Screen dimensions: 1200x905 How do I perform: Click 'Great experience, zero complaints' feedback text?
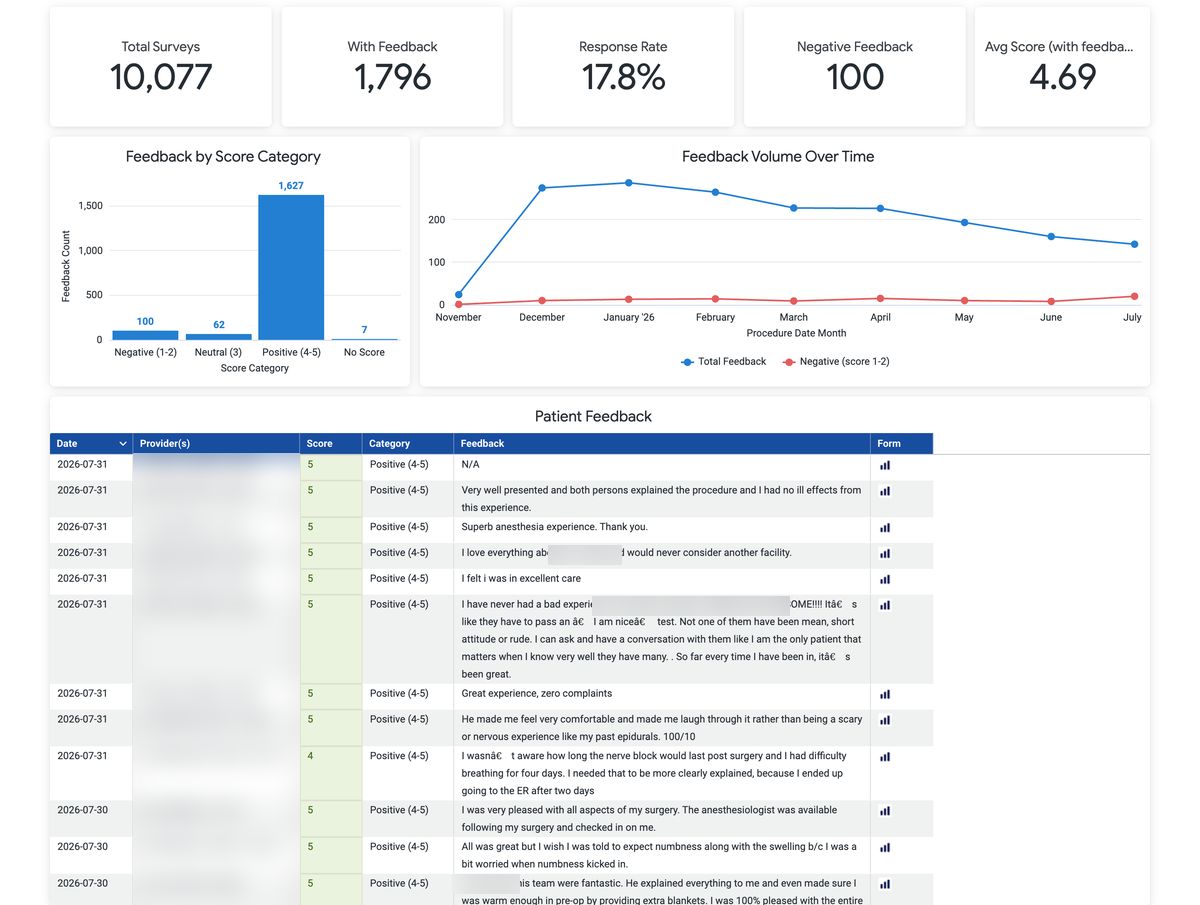536,693
